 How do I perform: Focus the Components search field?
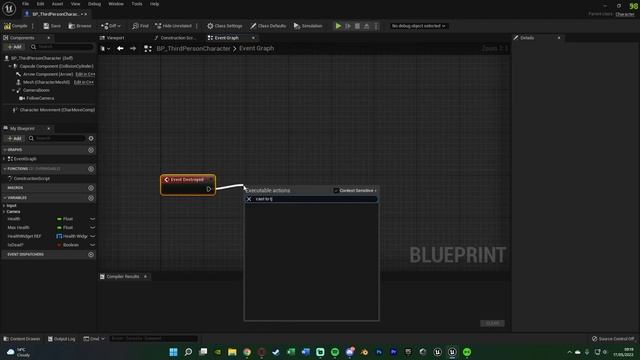pos(62,47)
